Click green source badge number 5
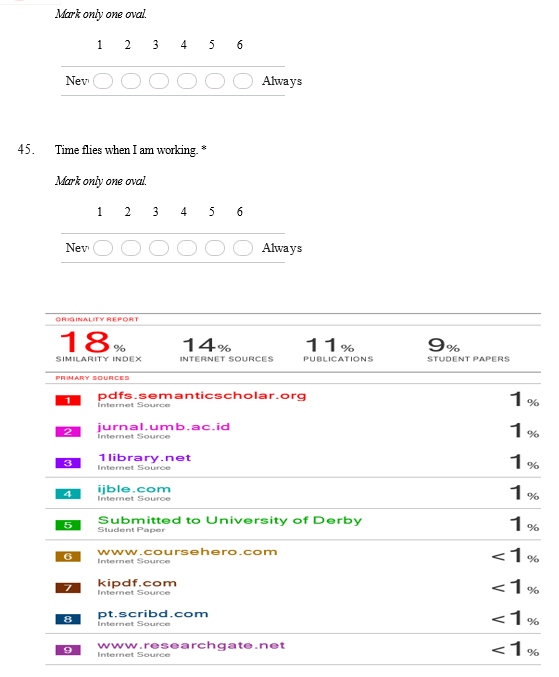The image size is (559, 677). (68, 525)
